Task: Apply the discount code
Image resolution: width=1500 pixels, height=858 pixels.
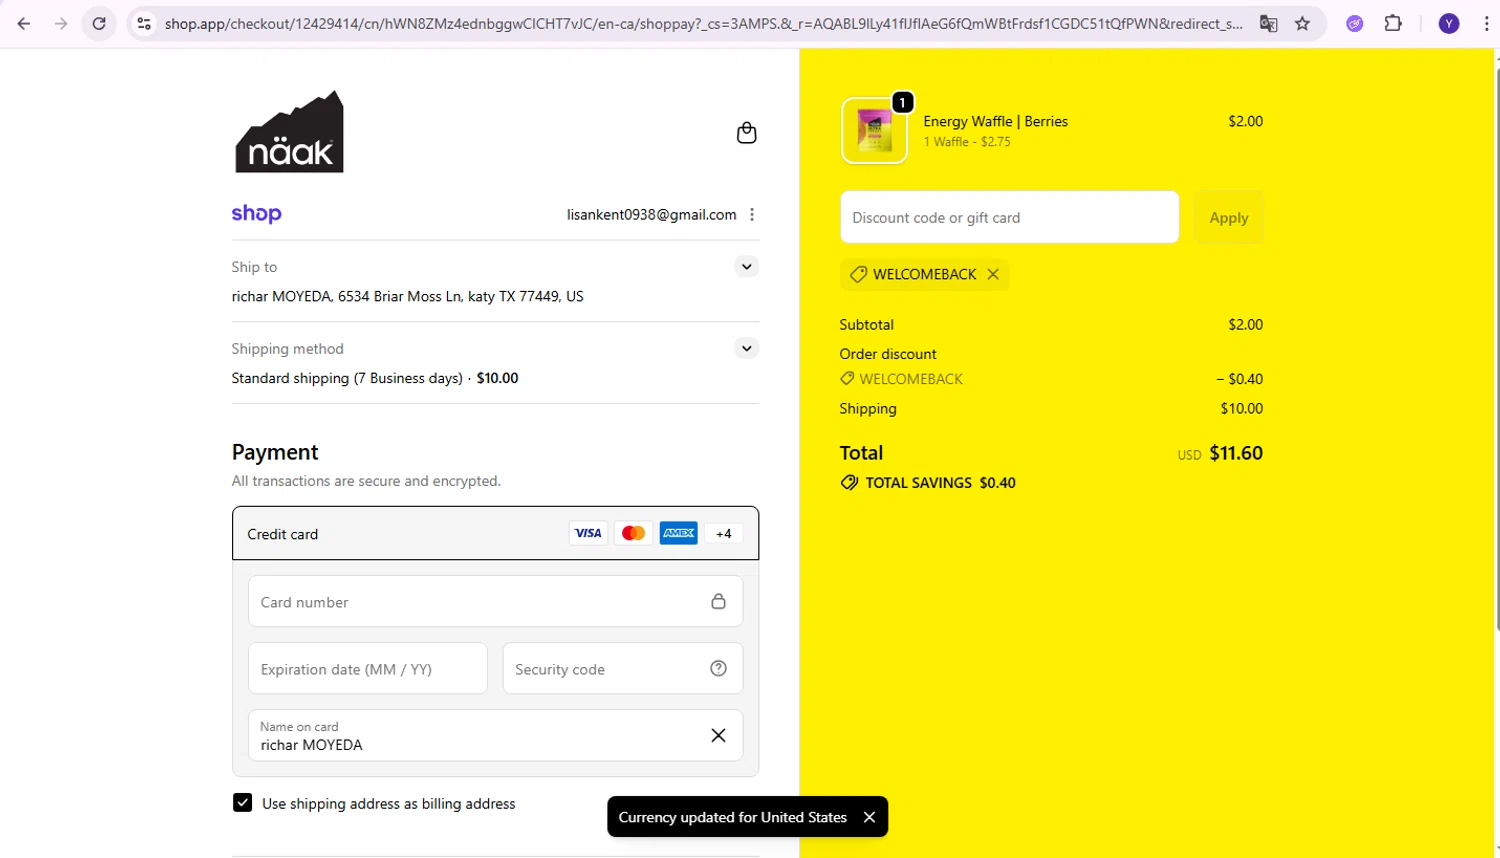Action: pos(1229,217)
